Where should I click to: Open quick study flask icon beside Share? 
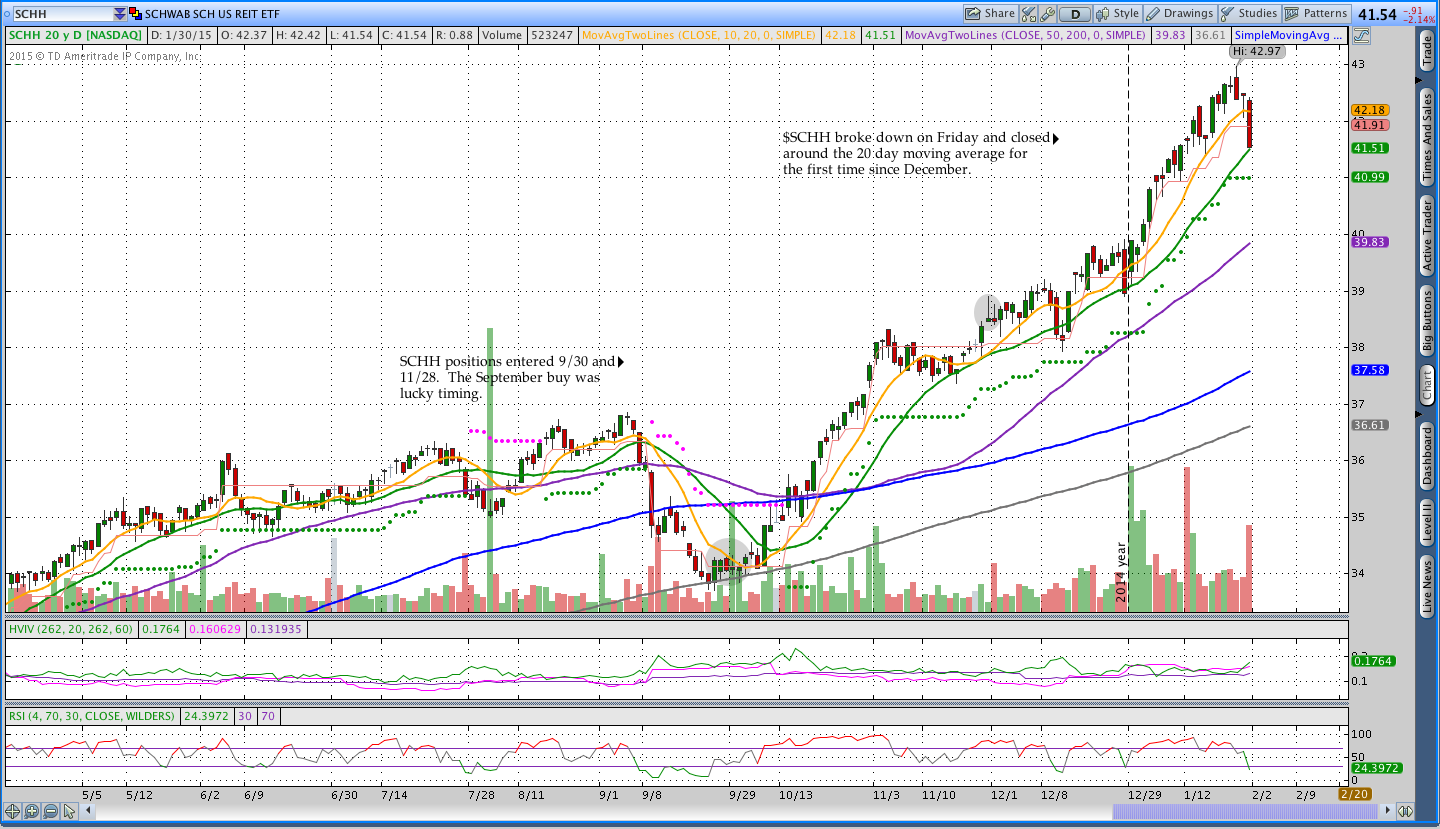1028,14
